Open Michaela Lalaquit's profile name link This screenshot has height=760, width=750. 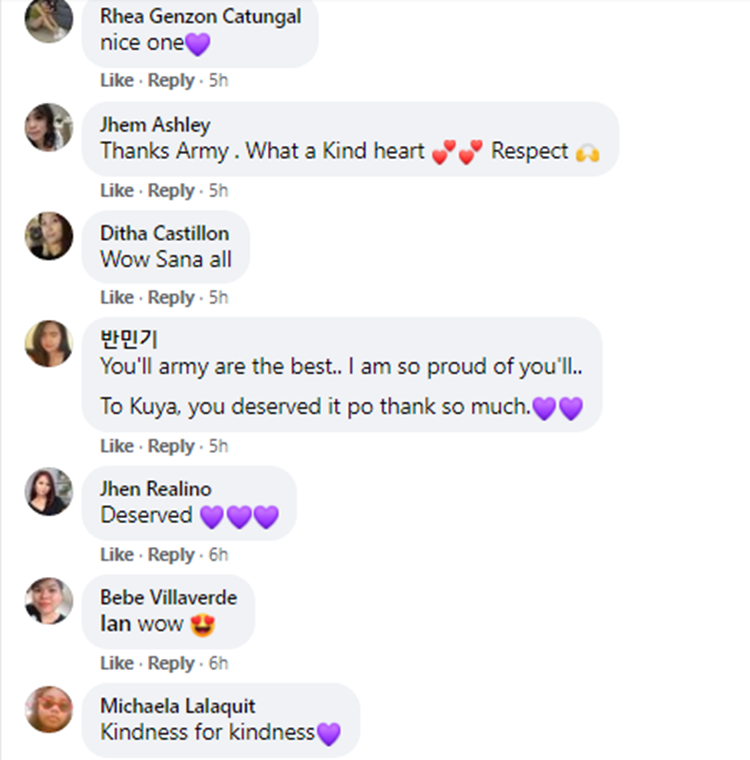click(x=177, y=706)
